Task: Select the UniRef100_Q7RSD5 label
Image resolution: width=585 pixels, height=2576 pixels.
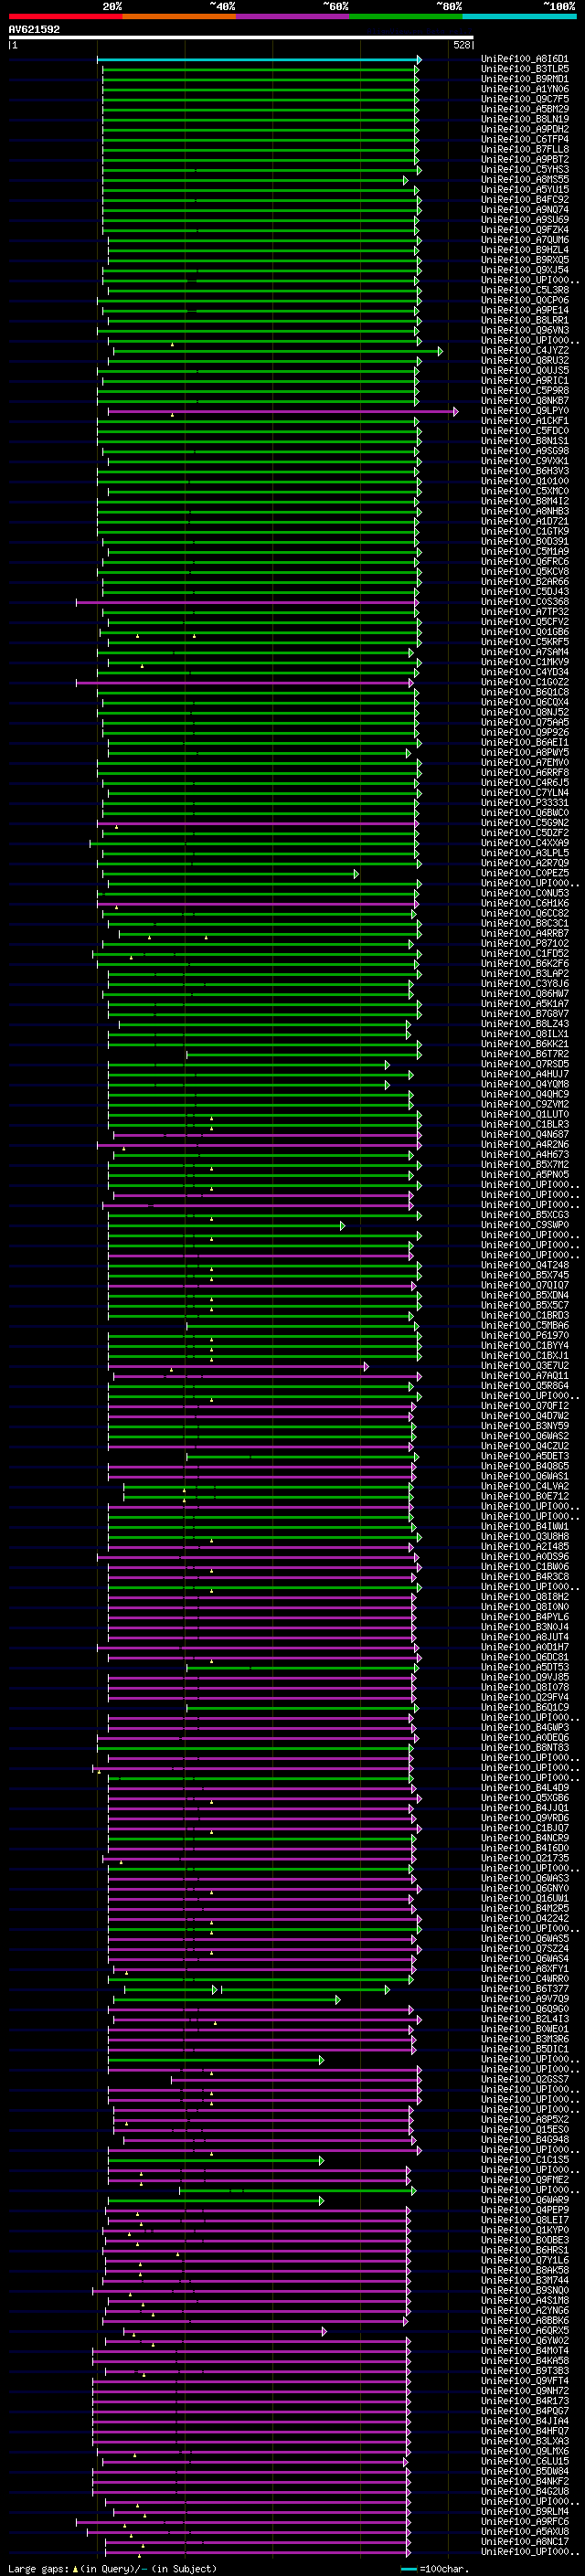Action: 525,1065
